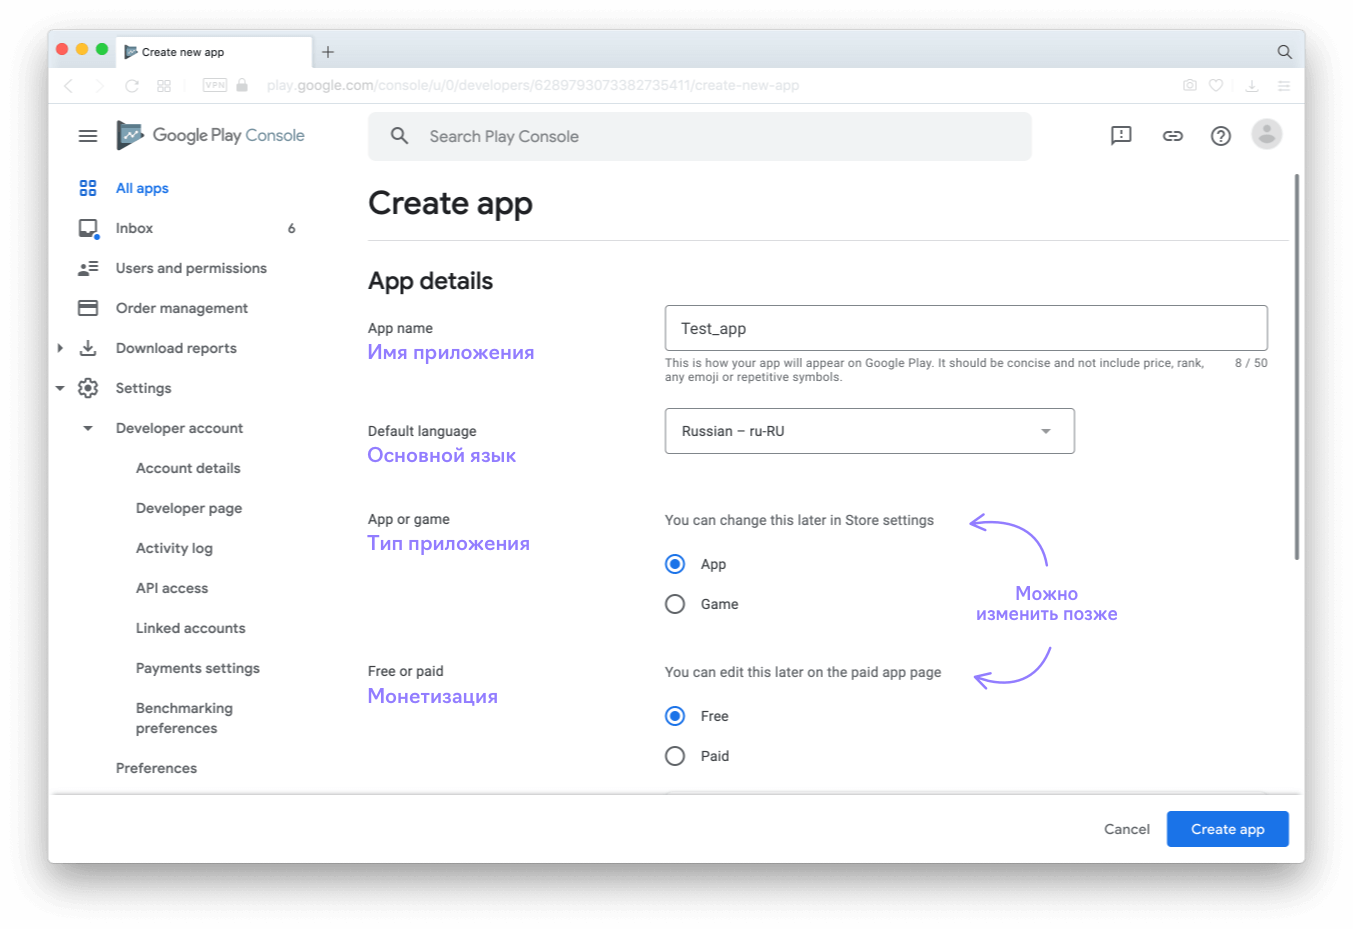The image size is (1353, 929).
Task: Expand the Download reports arrow
Action: [x=60, y=348]
